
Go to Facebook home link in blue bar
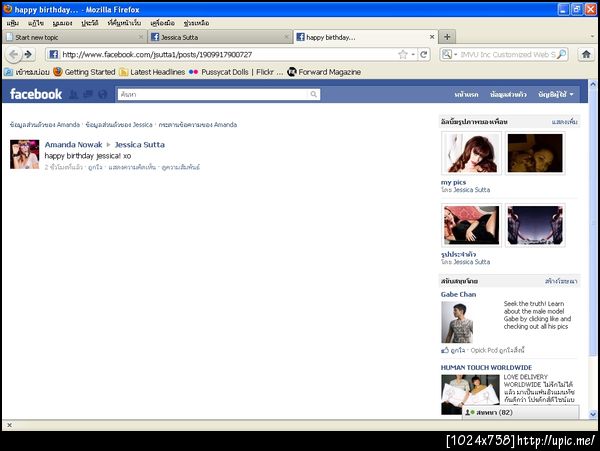click(x=466, y=94)
